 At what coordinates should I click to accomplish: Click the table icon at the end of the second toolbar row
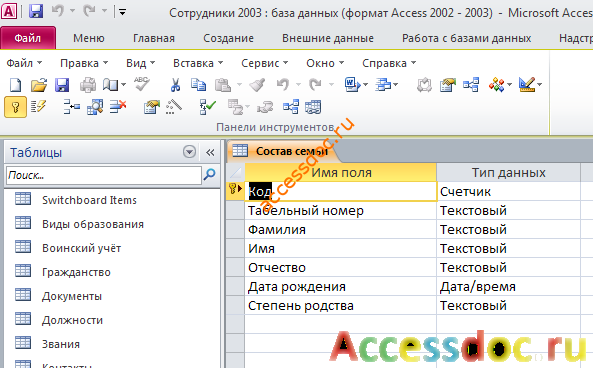point(313,107)
